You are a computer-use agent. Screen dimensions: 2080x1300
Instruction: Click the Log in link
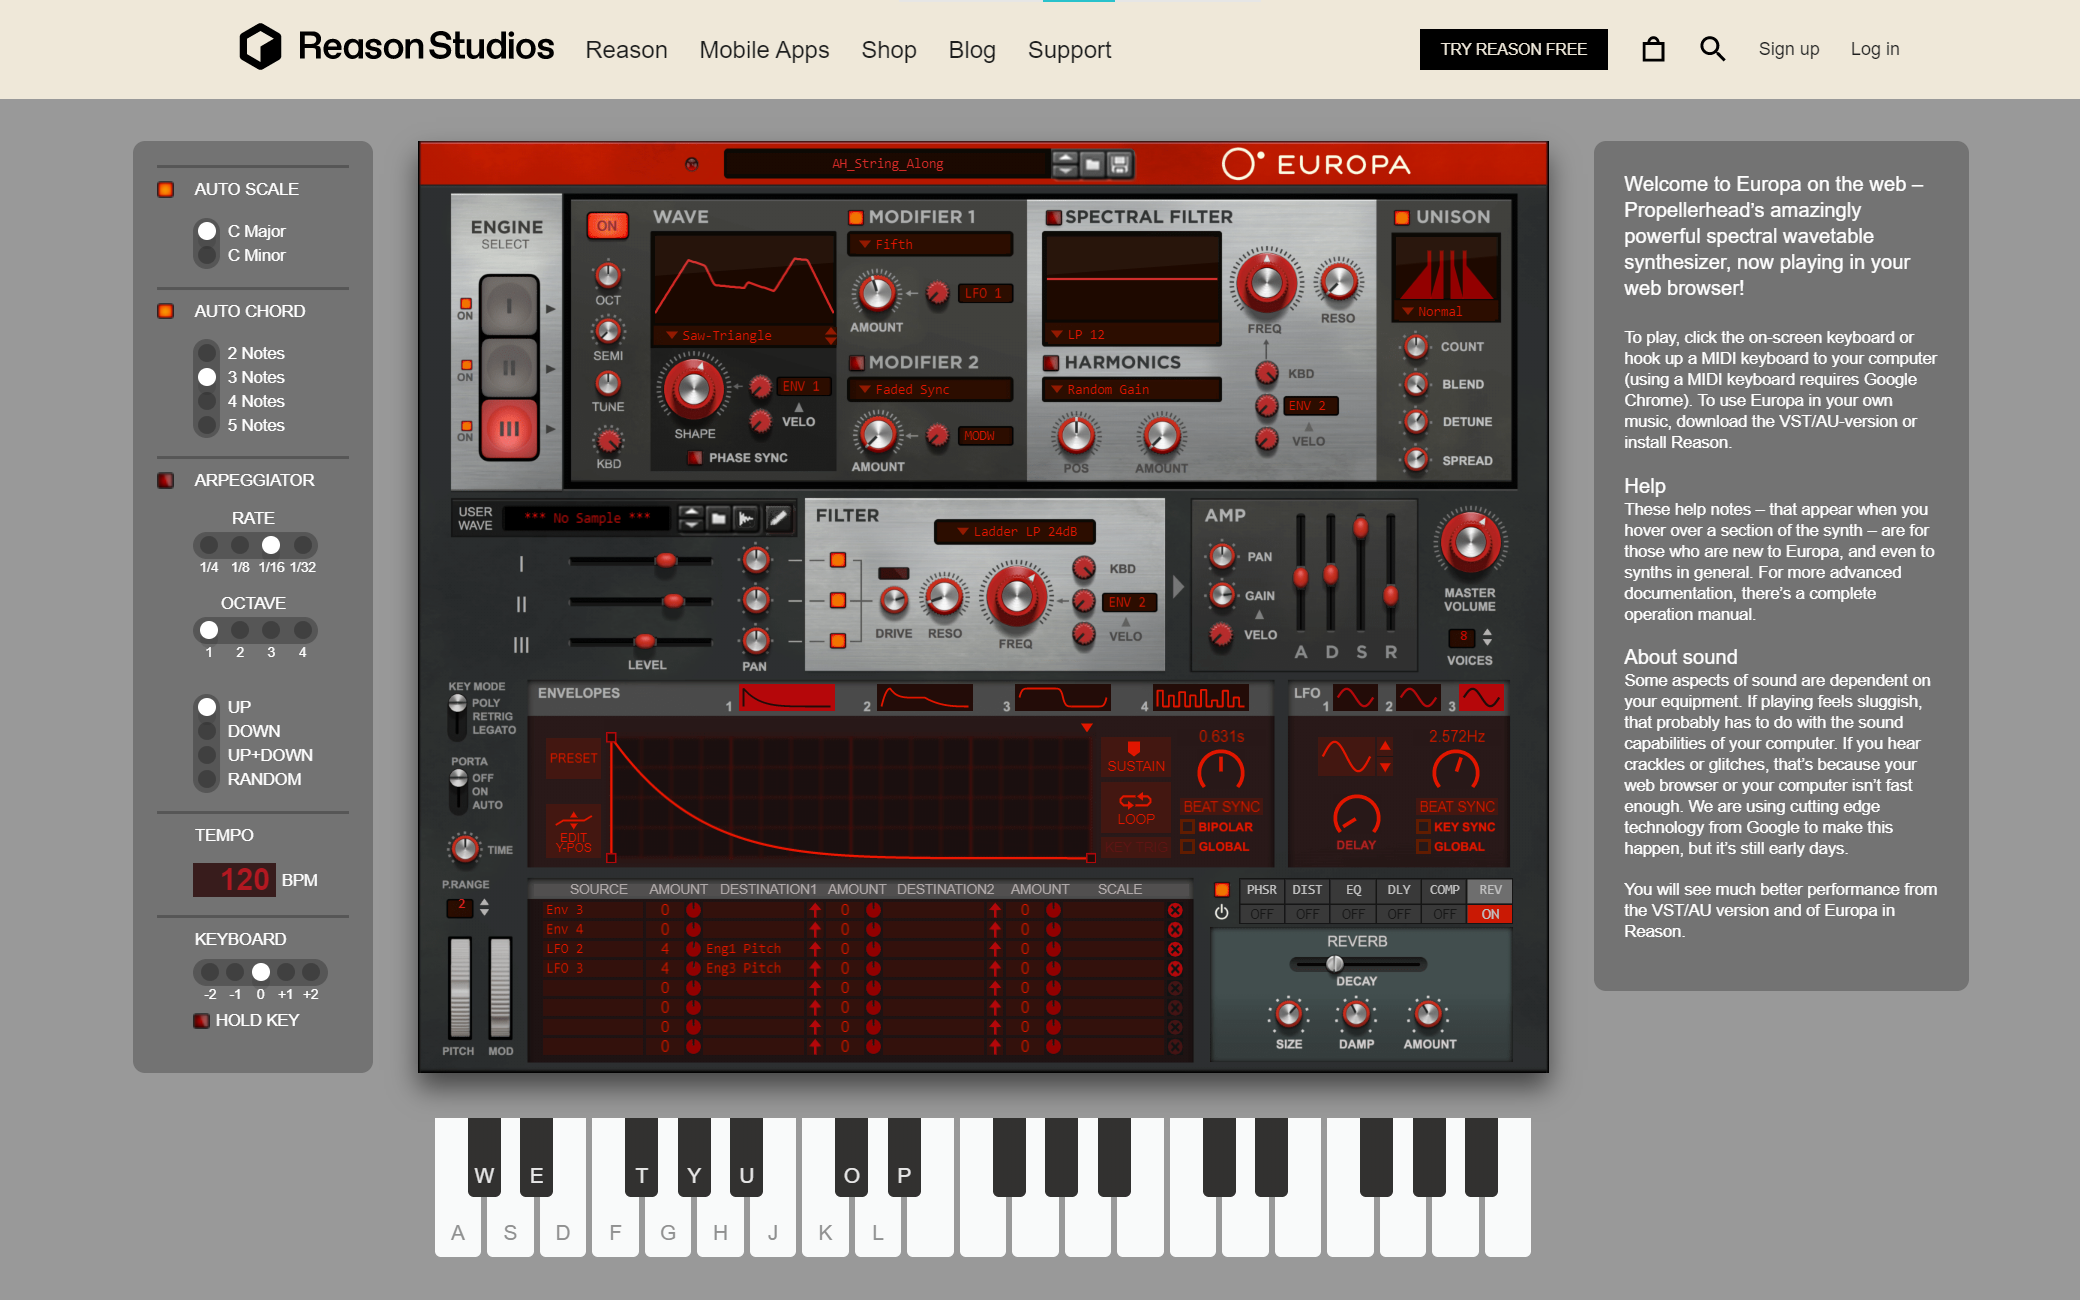coord(1874,49)
